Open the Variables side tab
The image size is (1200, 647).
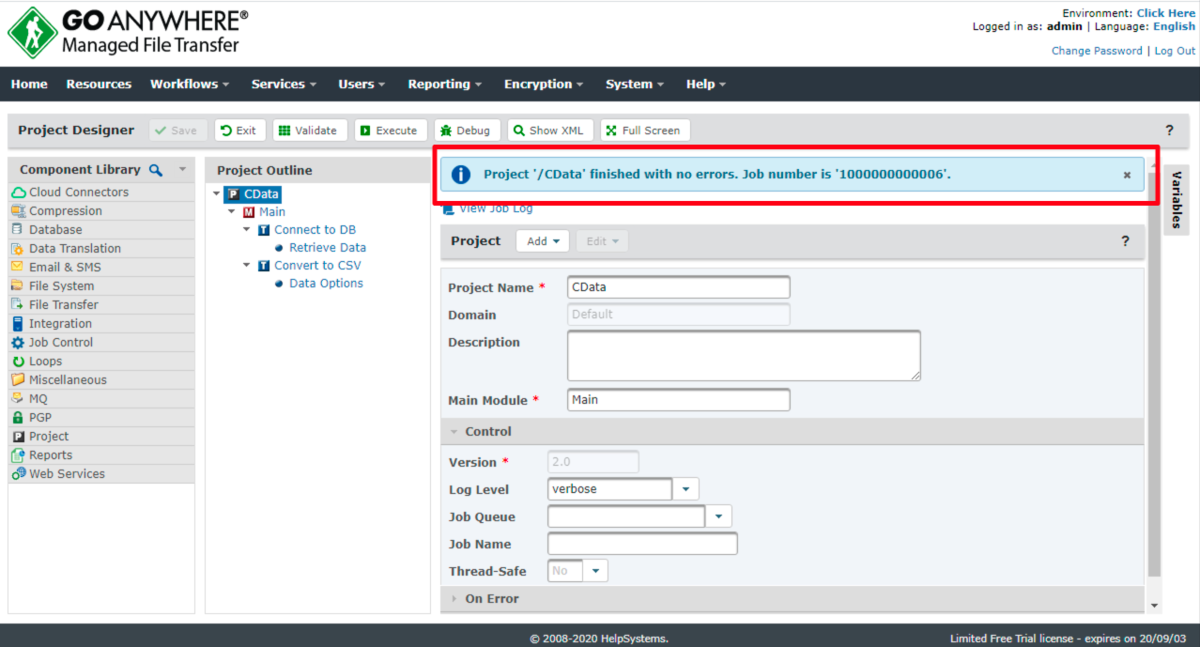pos(1176,200)
